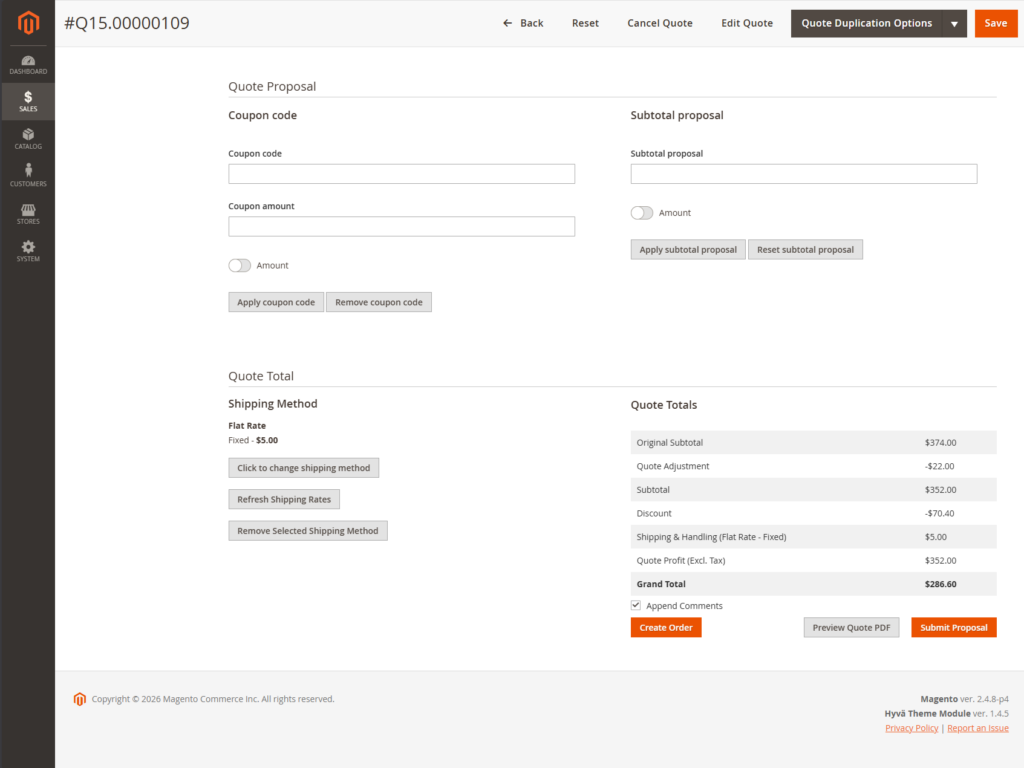The height and width of the screenshot is (768, 1024).
Task: Click the Magento logo in the sidebar
Action: tap(28, 23)
